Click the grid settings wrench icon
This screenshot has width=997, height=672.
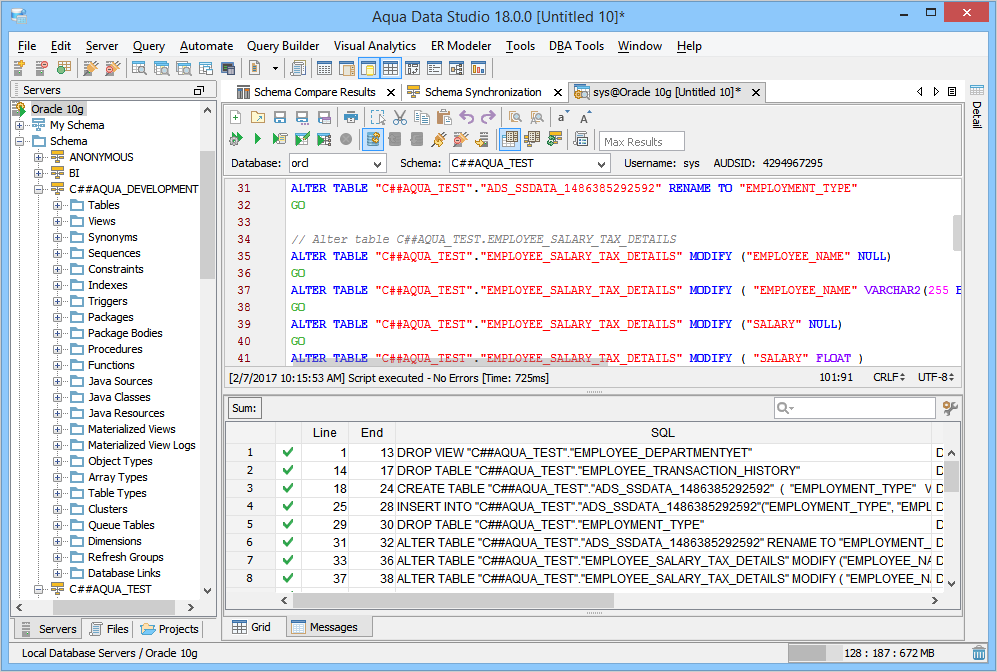point(950,408)
